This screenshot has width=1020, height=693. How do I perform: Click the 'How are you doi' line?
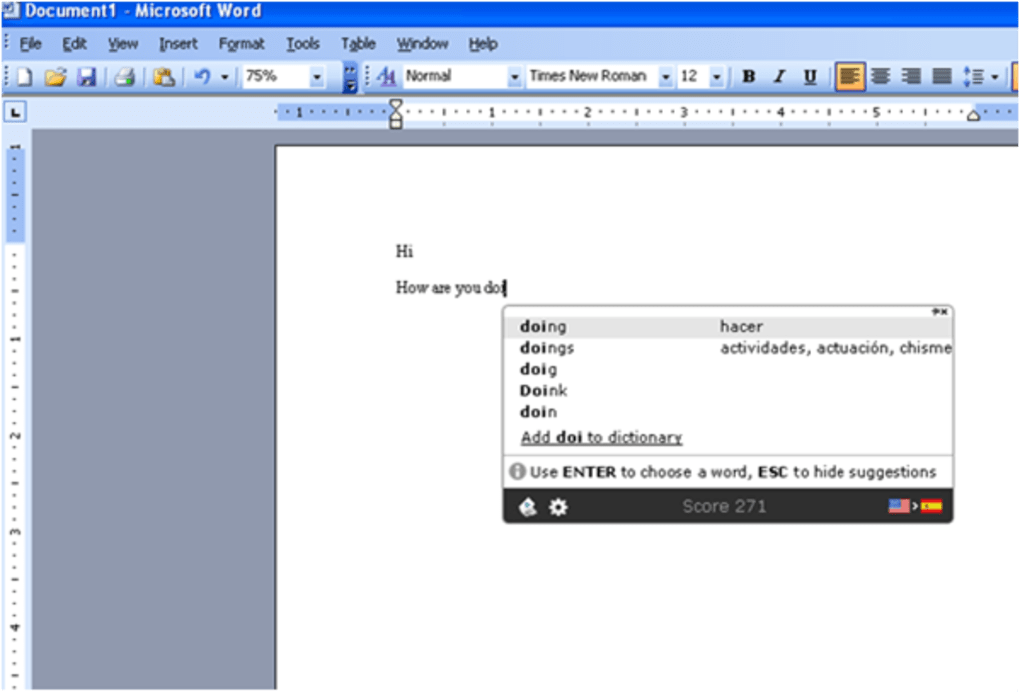tap(450, 288)
